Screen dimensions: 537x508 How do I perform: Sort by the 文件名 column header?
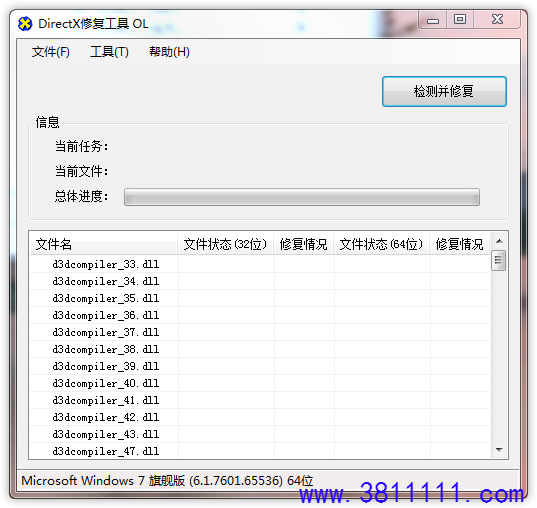pos(103,244)
